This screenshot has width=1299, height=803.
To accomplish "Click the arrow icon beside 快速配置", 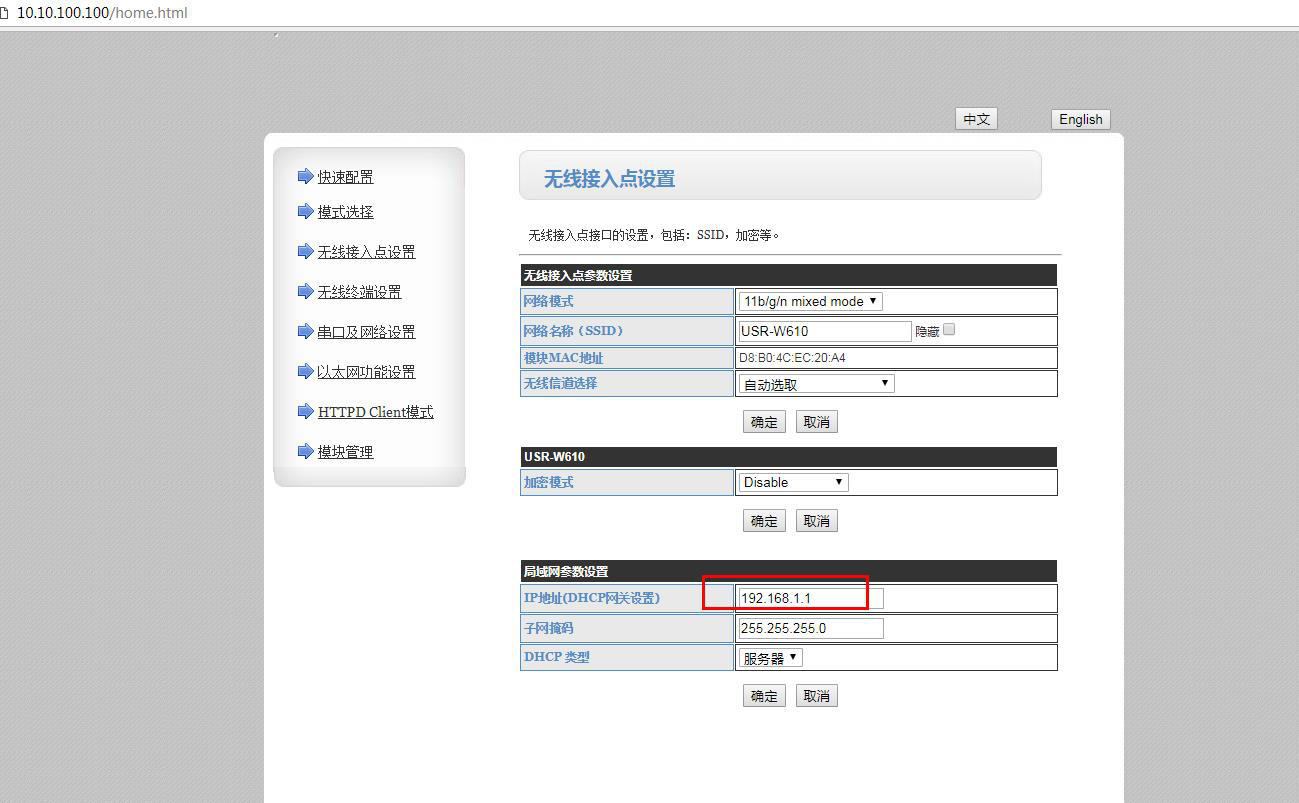I will (305, 177).
